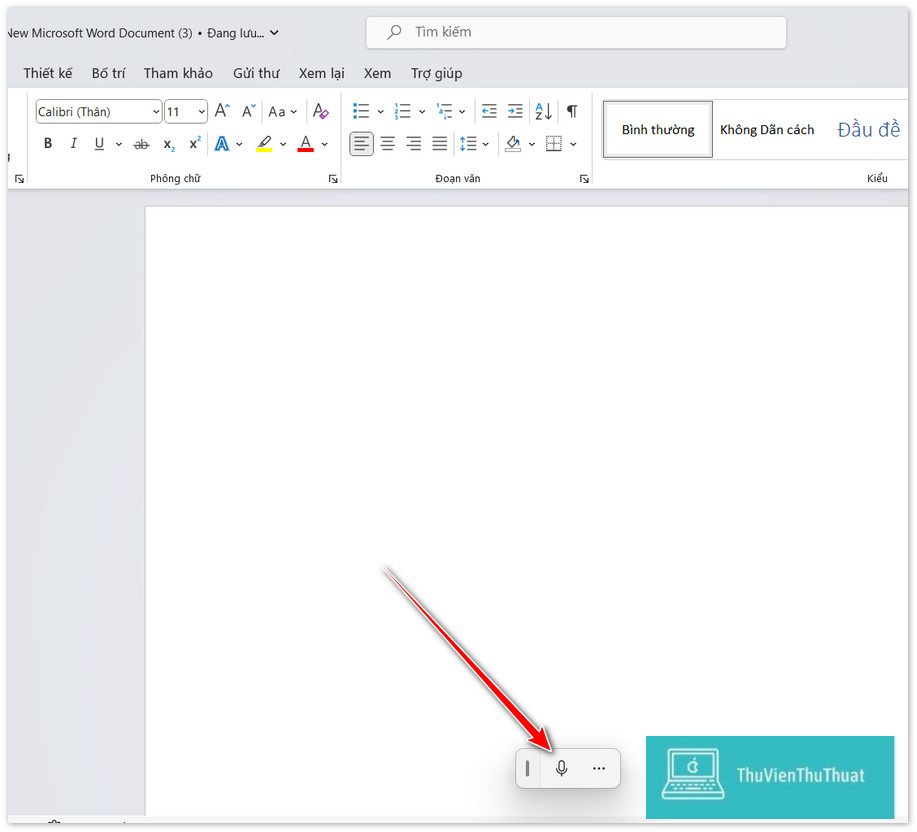Increase paragraph indent

(x=515, y=111)
